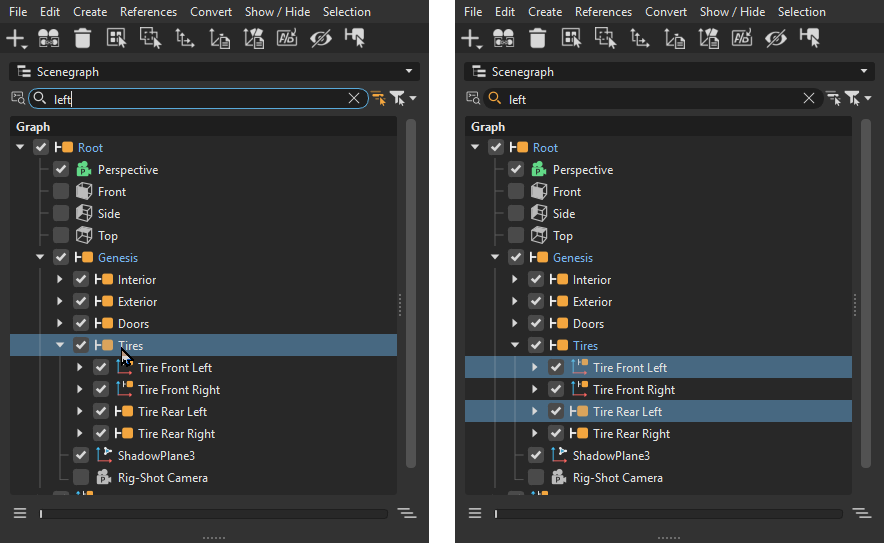Clear the left panel search with the X button
This screenshot has width=884, height=543.
(353, 99)
